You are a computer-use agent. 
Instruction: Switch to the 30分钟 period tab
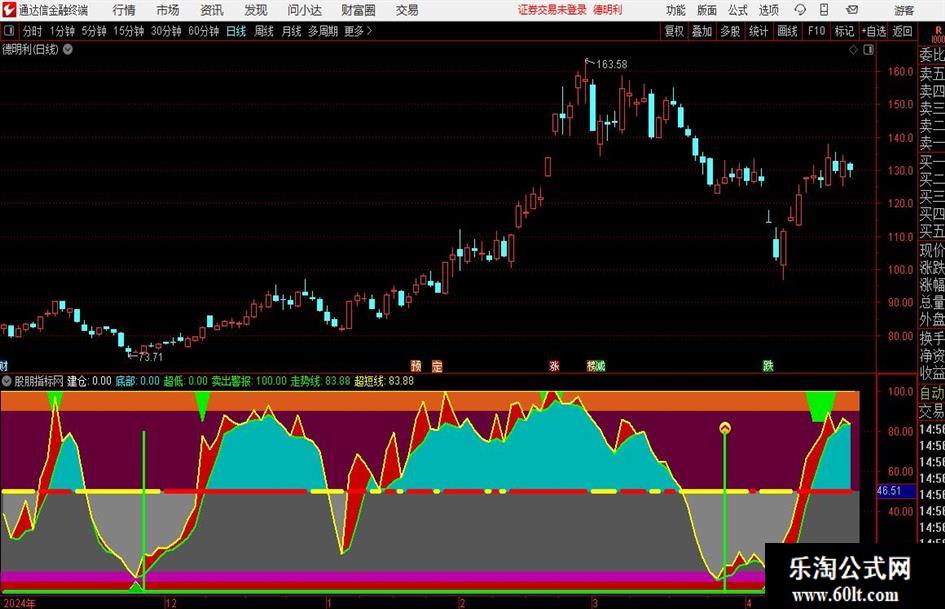(x=166, y=31)
